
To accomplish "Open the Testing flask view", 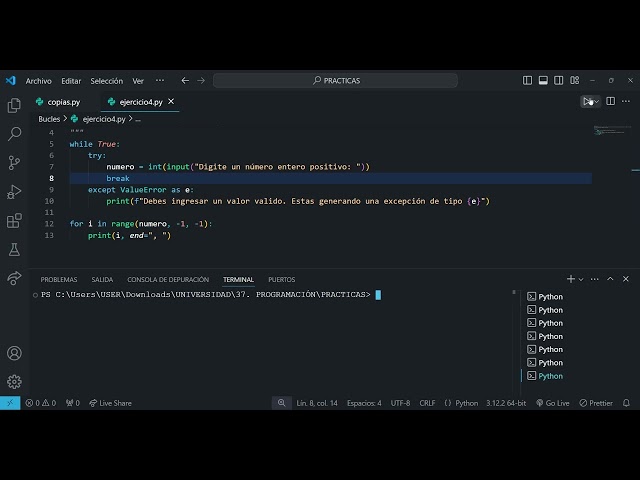I will (x=14, y=249).
